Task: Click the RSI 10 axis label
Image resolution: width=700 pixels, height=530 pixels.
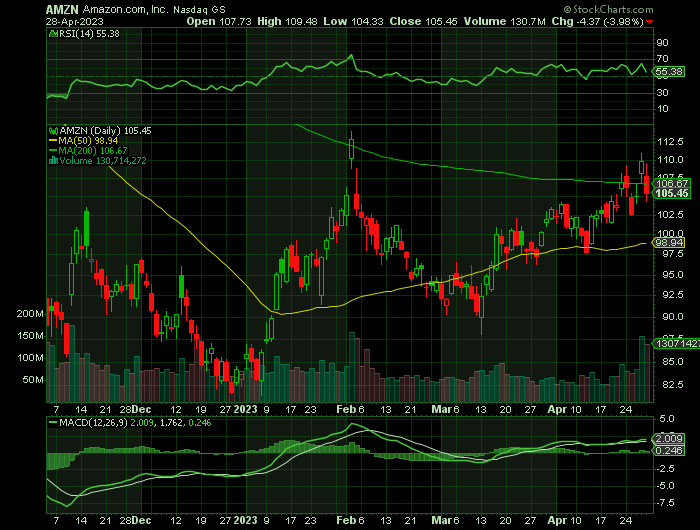Action: (662, 109)
